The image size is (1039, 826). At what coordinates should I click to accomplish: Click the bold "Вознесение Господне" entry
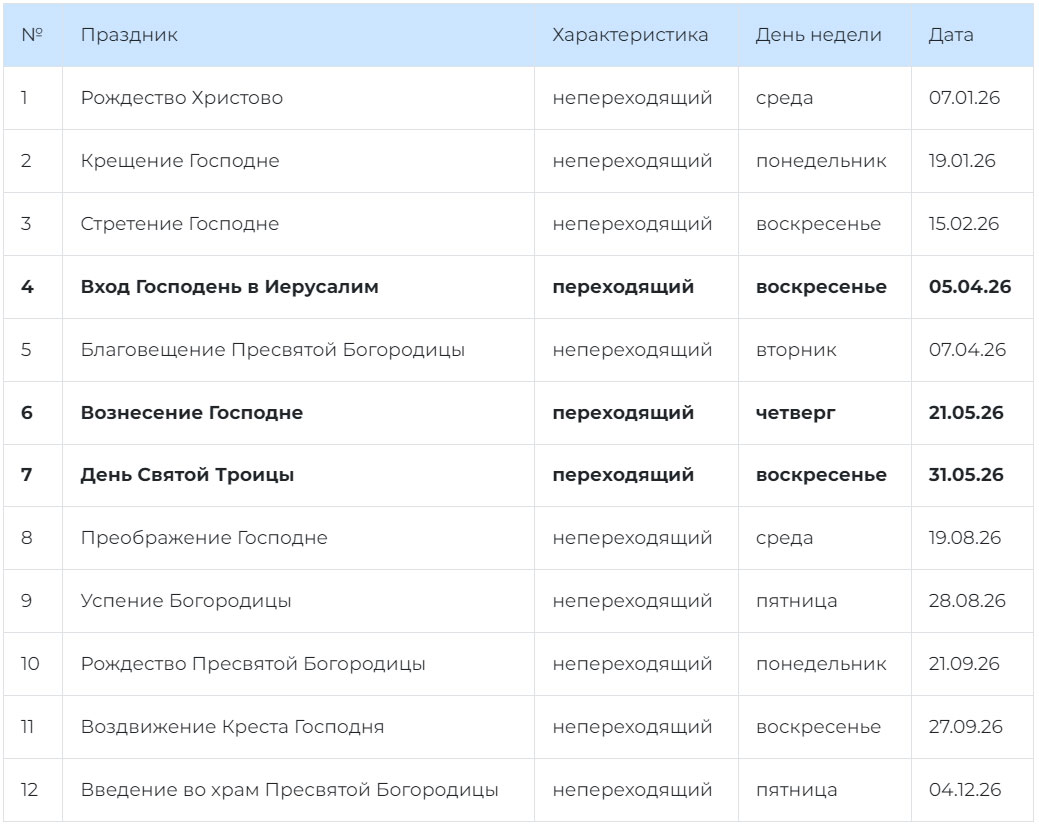(191, 413)
